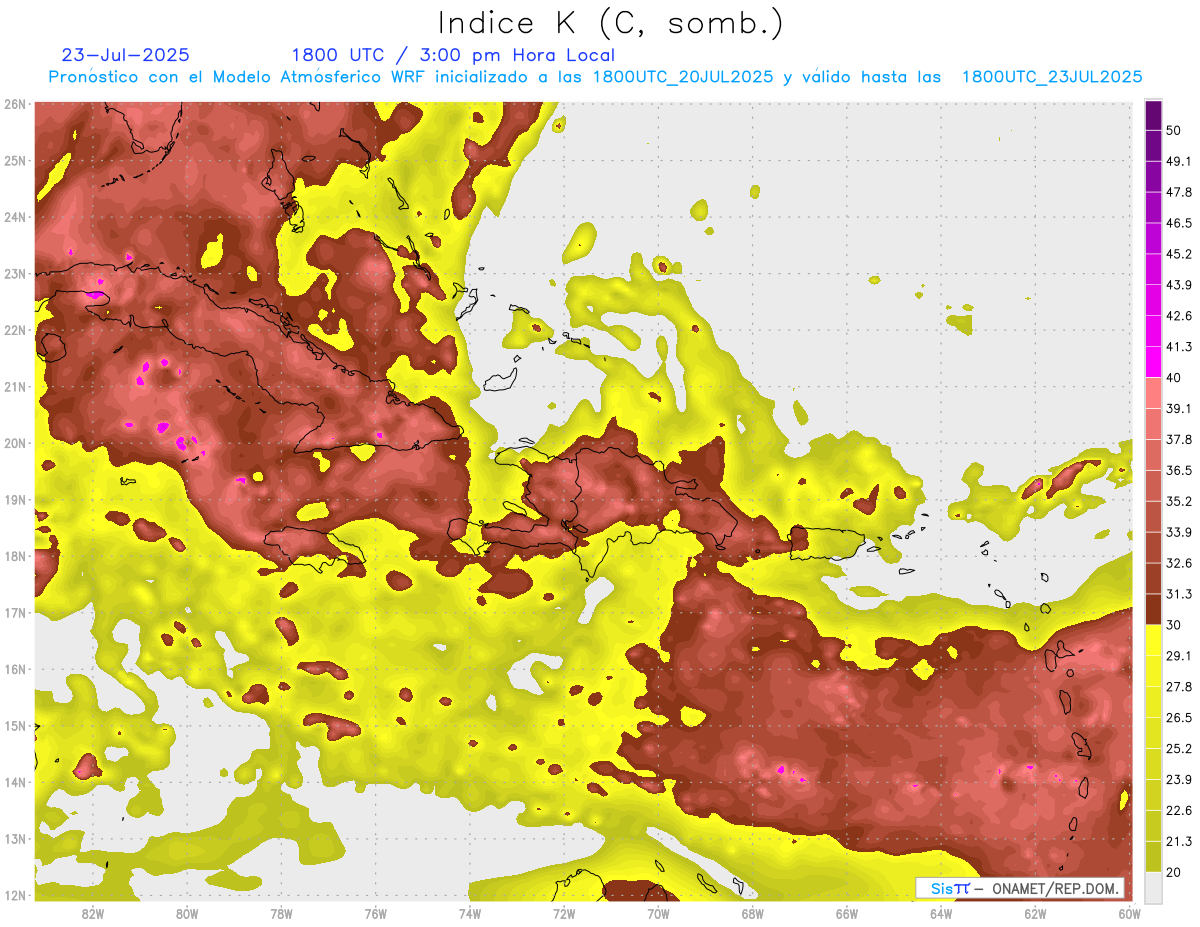Click the "Indice K (C, somb.)" chart title
Screen dimensions: 1200x927
point(610,22)
